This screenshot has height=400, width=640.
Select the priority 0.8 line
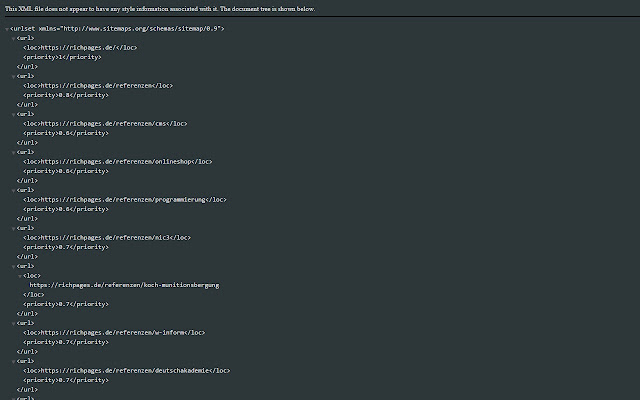(x=66, y=95)
